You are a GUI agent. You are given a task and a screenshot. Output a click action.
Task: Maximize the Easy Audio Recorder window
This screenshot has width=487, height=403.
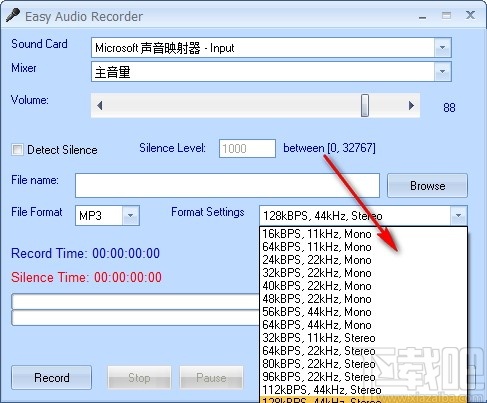tap(446, 15)
